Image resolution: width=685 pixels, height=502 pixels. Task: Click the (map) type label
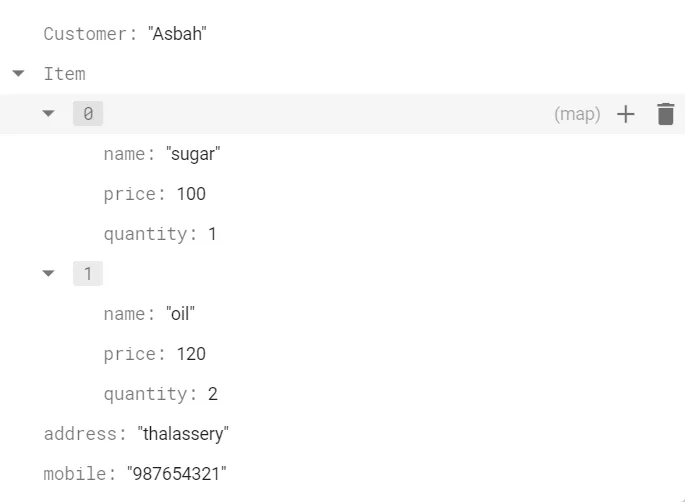[x=577, y=114]
